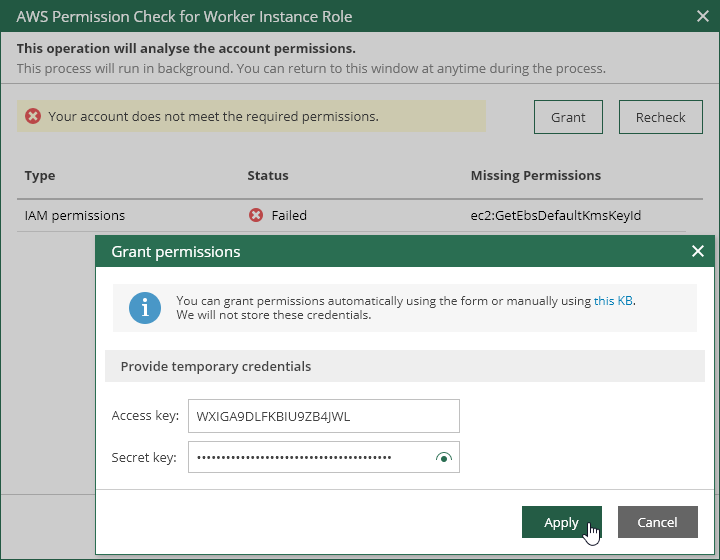Close the AWS Permission Check window

pos(703,17)
